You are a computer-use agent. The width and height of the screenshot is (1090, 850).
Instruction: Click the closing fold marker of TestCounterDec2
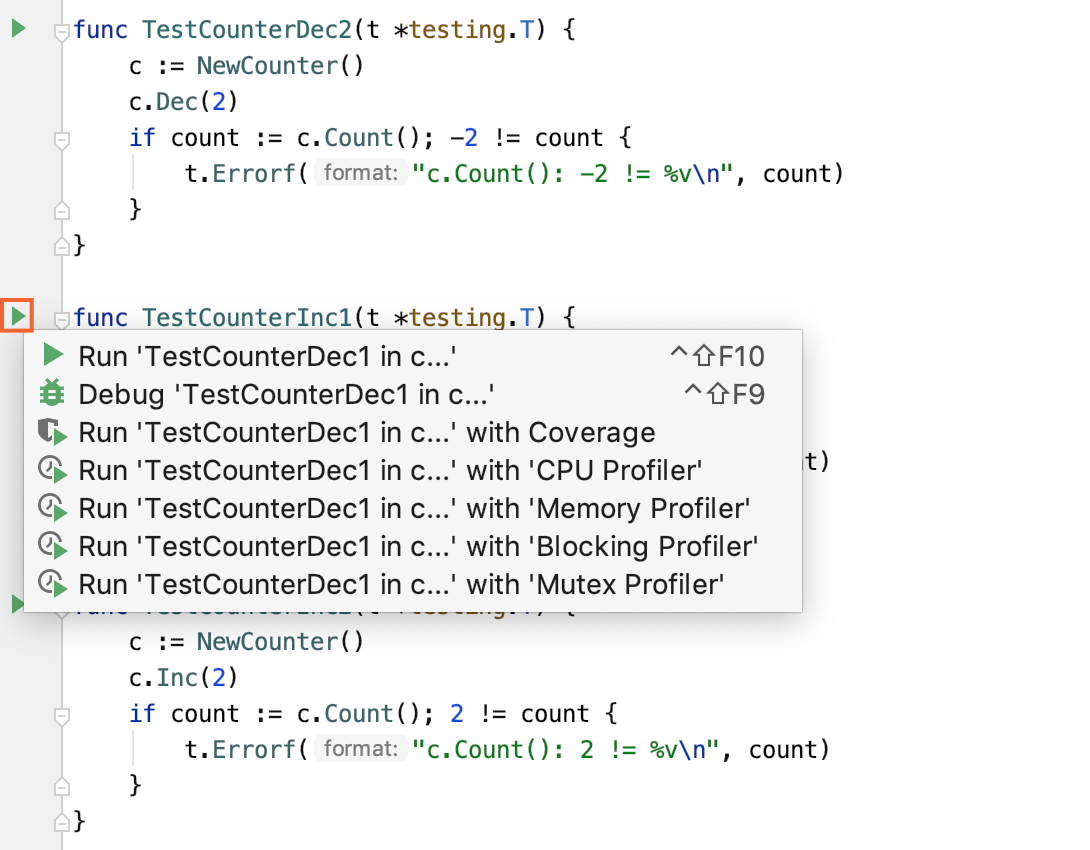(62, 247)
